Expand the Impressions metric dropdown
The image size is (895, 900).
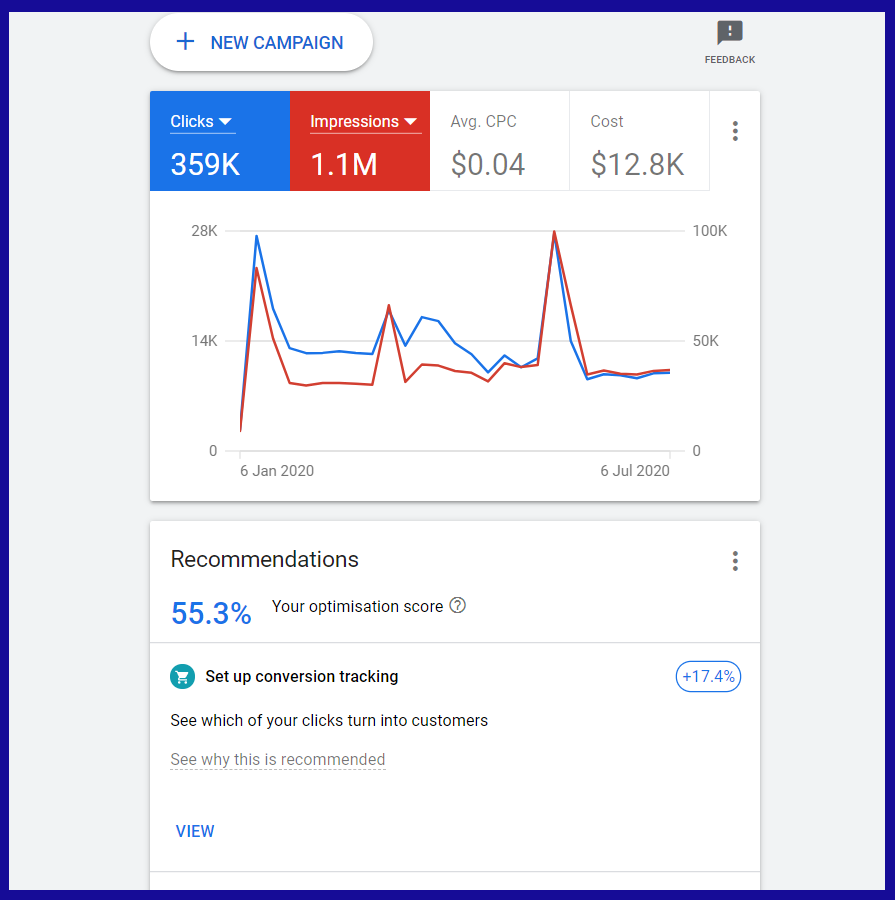(410, 122)
